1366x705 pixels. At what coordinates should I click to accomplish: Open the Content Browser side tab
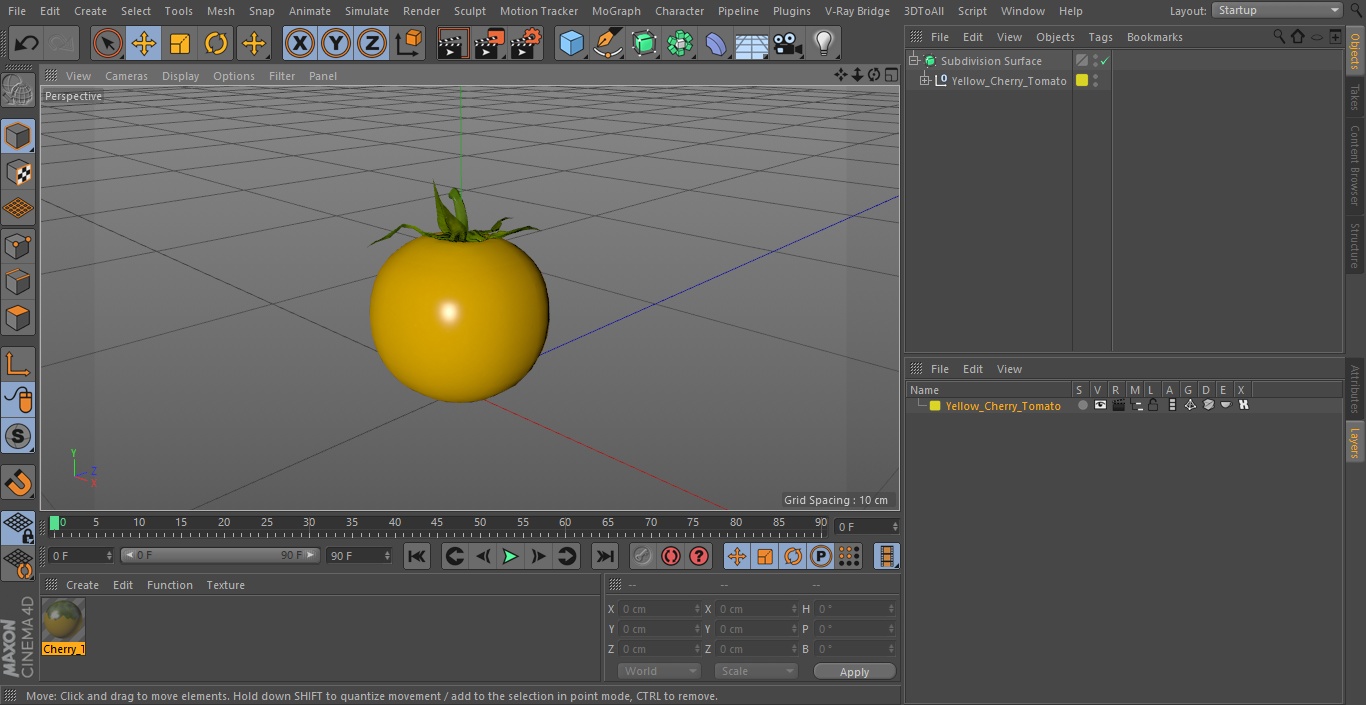pyautogui.click(x=1355, y=165)
